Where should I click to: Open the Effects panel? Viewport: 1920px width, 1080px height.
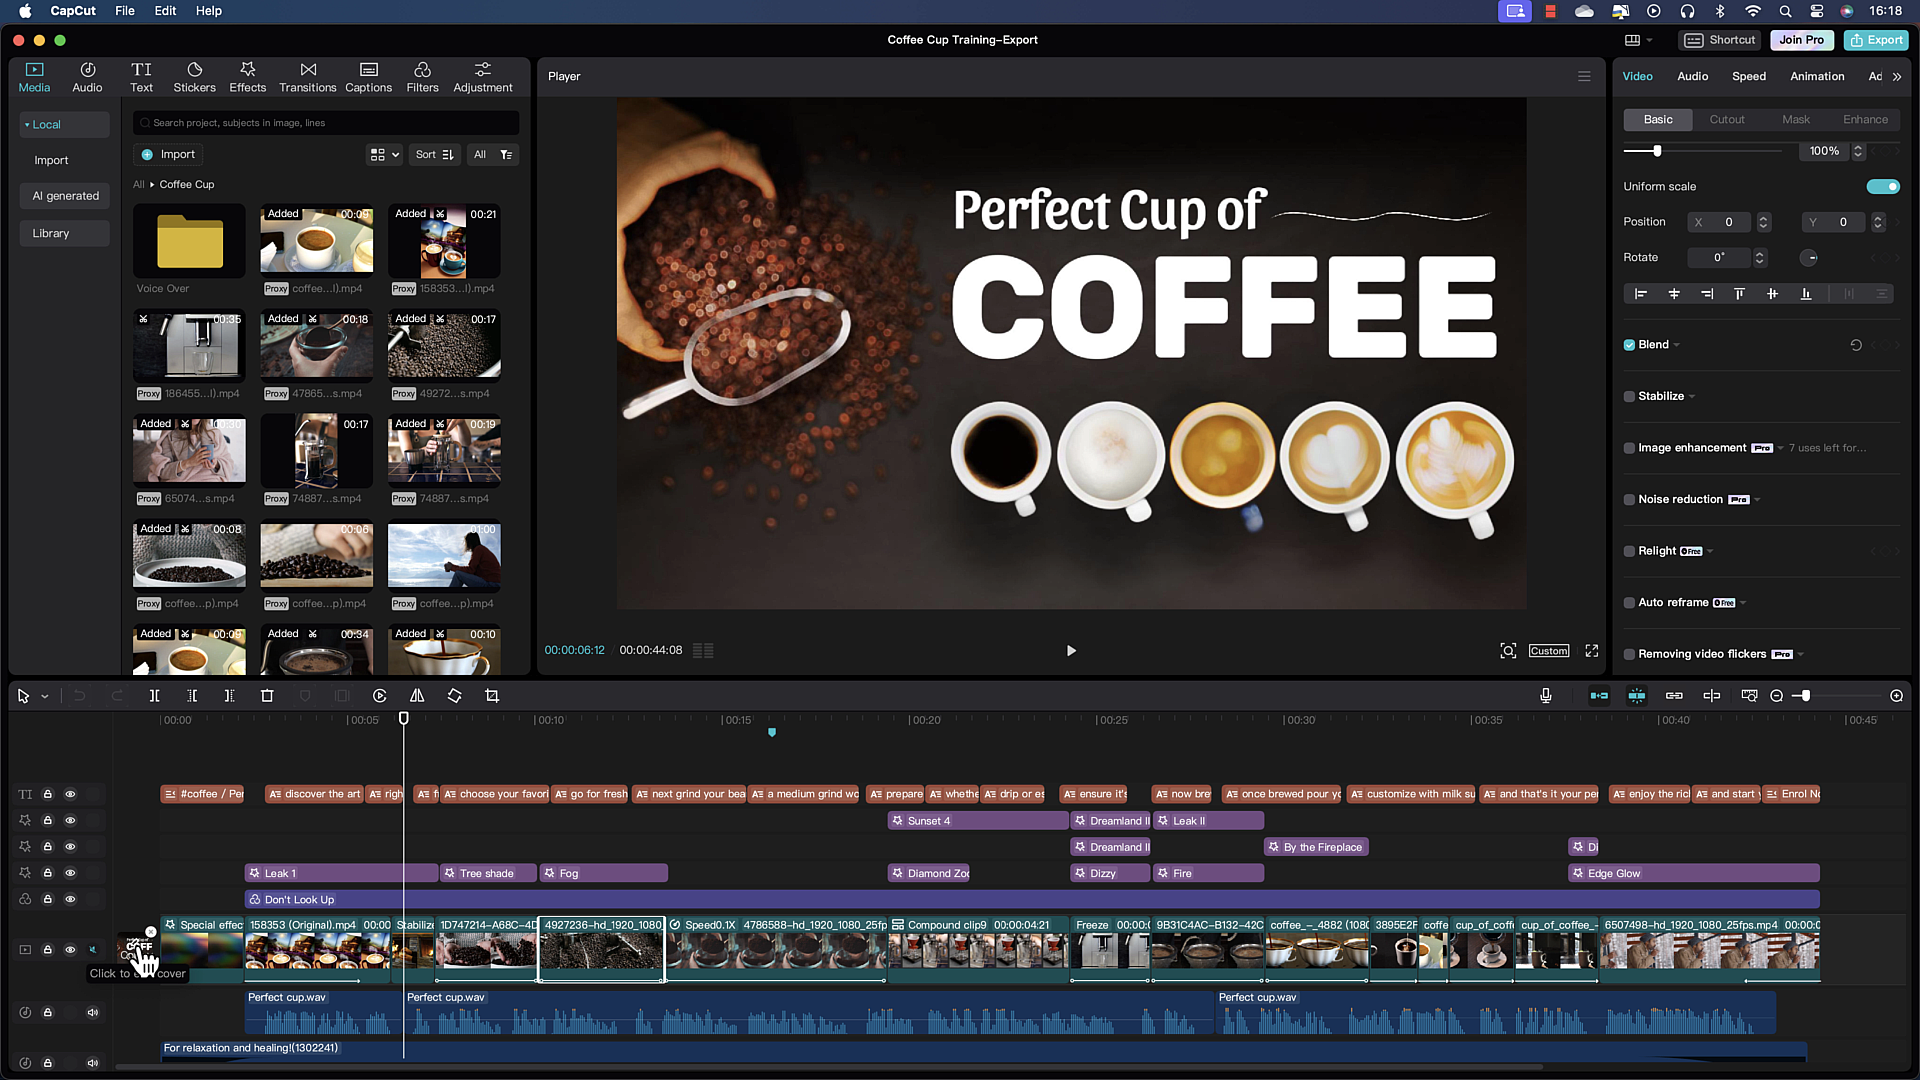point(247,77)
